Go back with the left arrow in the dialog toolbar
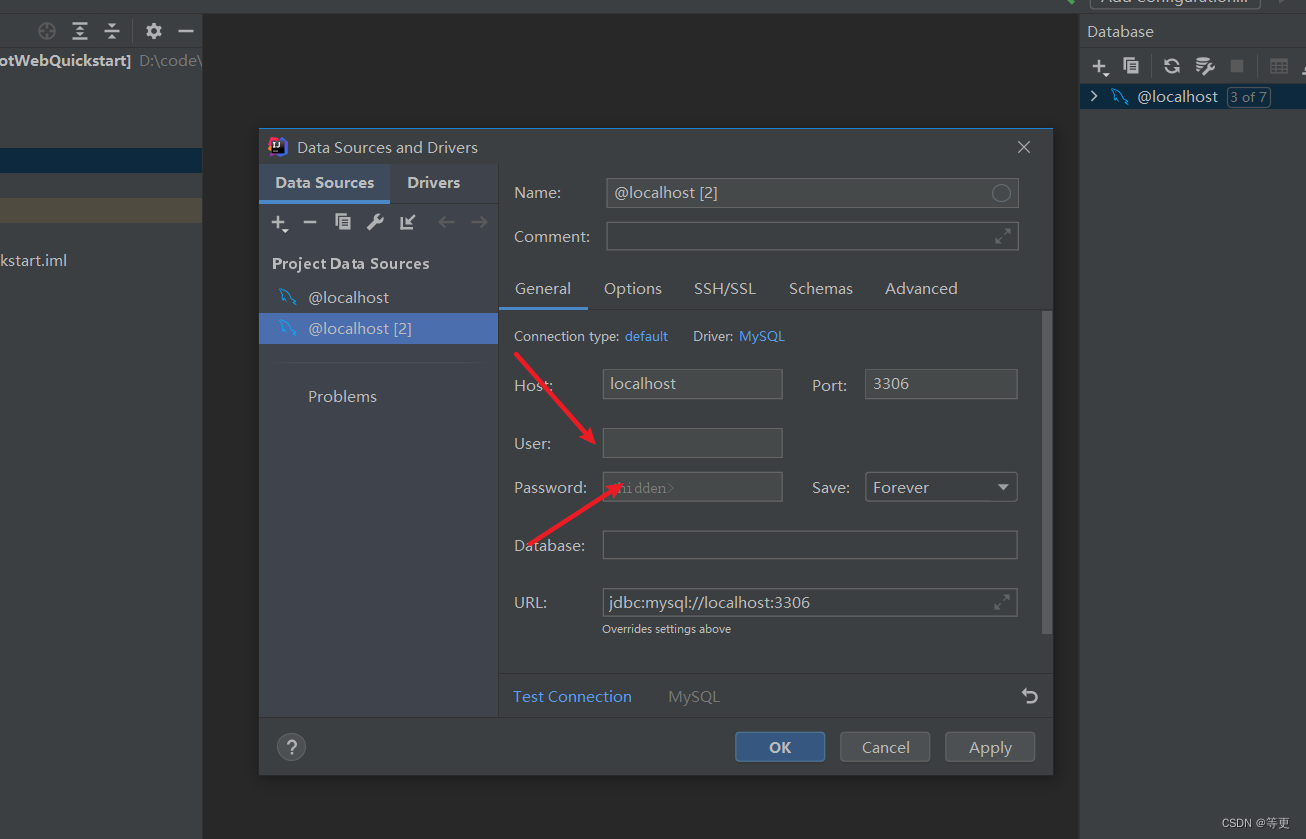Screen dimensions: 1306x839 [x=446, y=222]
